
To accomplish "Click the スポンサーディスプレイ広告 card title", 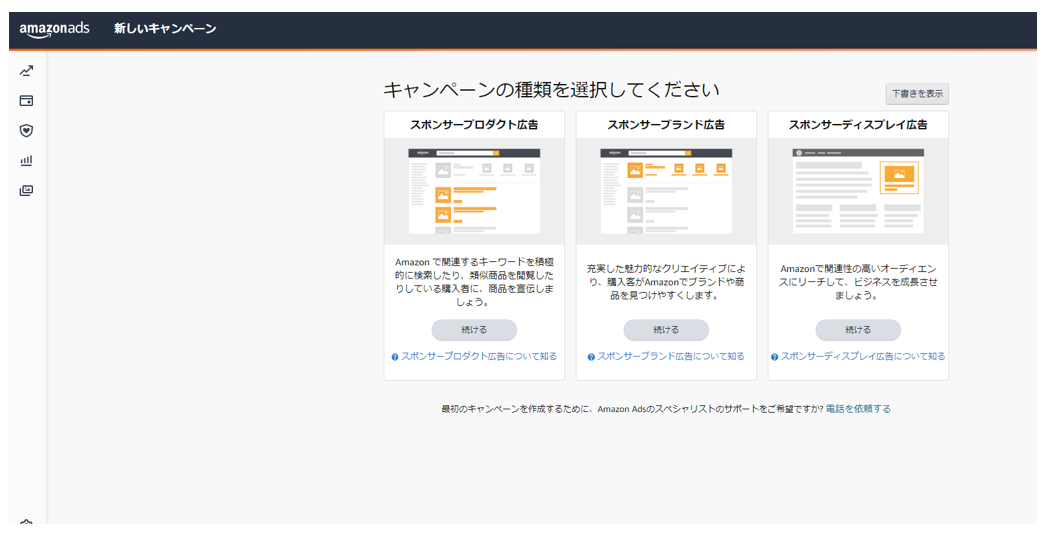I will pos(858,125).
